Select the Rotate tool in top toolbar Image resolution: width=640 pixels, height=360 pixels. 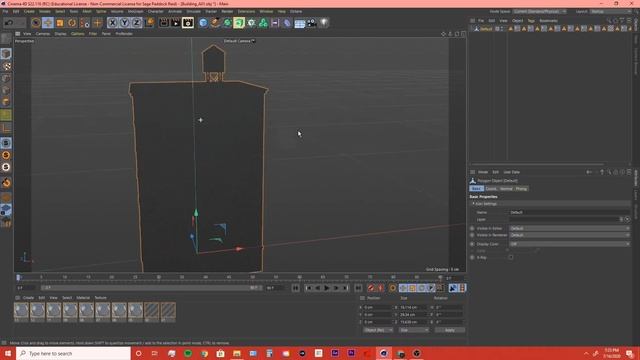point(72,23)
